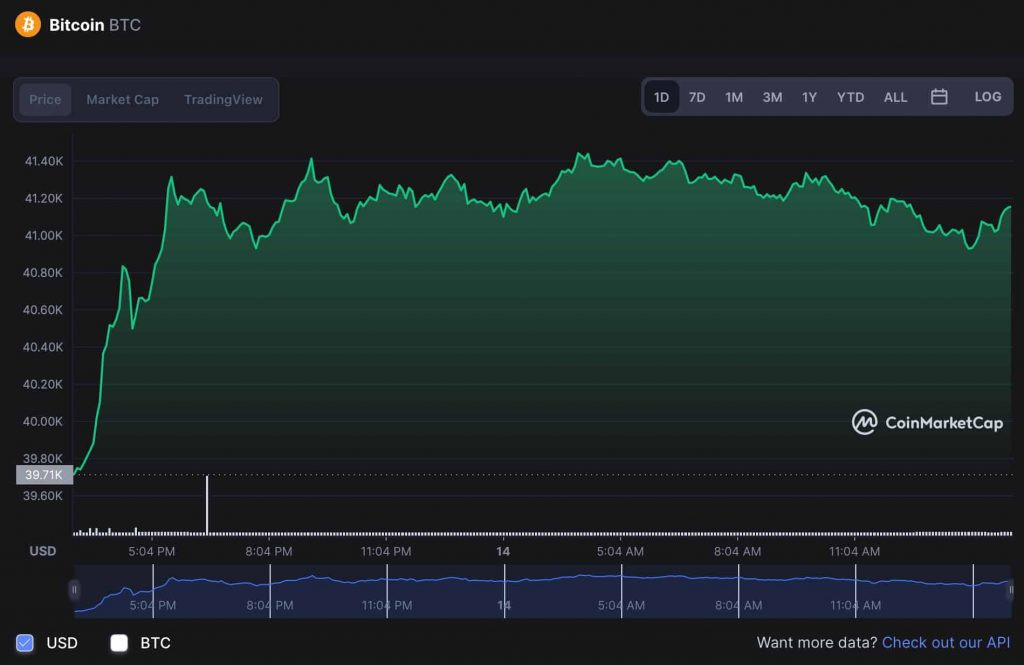Check the BTC currency checkbox
The width and height of the screenshot is (1024, 665).
coord(119,643)
